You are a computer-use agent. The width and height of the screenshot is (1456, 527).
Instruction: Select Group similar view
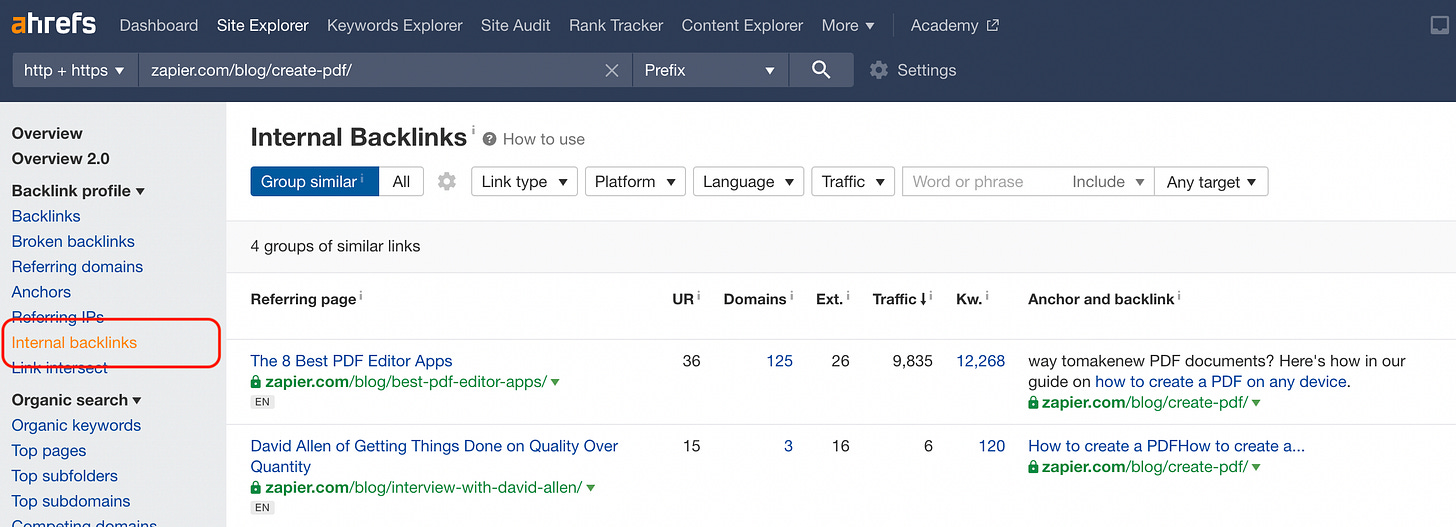point(314,181)
